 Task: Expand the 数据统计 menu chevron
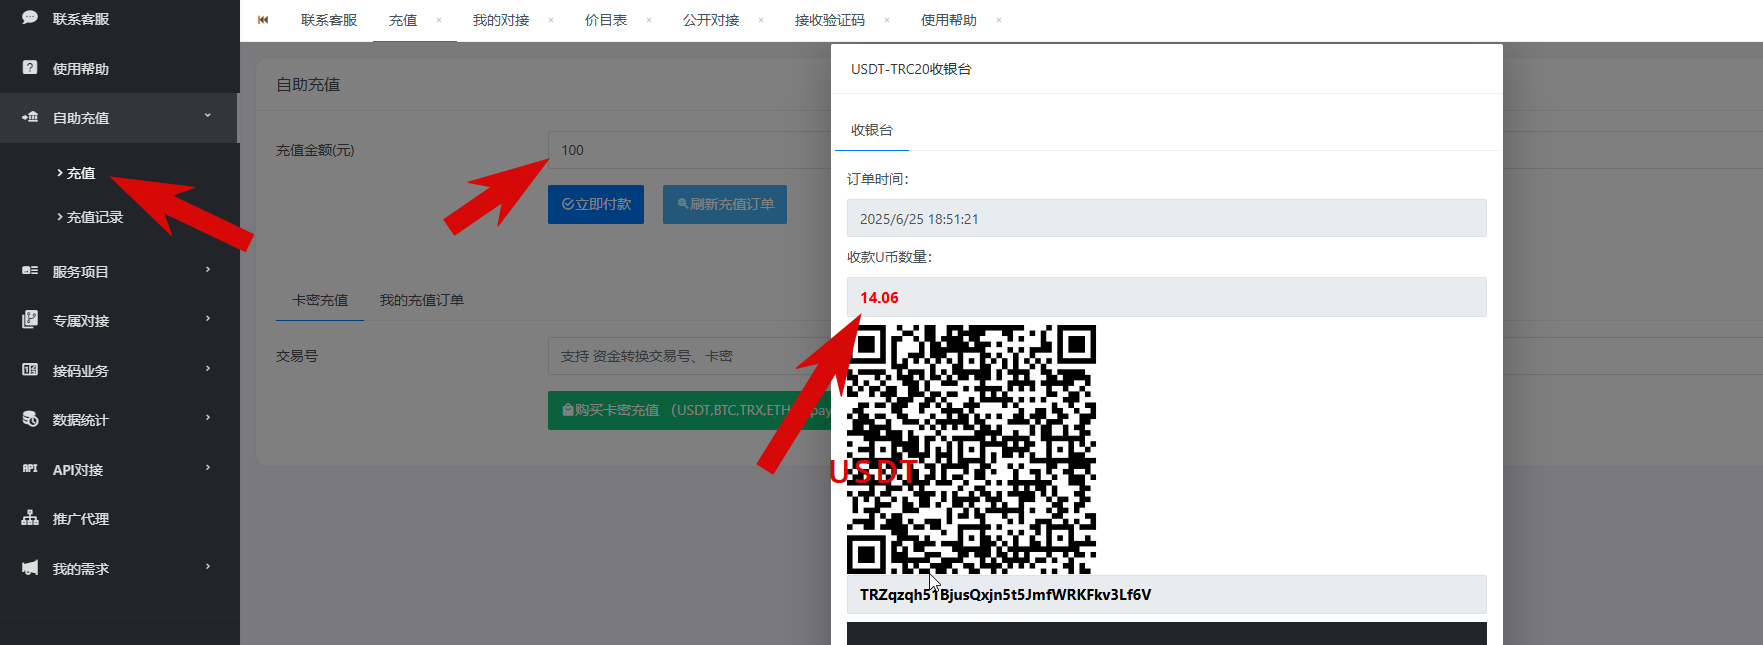[x=208, y=418]
